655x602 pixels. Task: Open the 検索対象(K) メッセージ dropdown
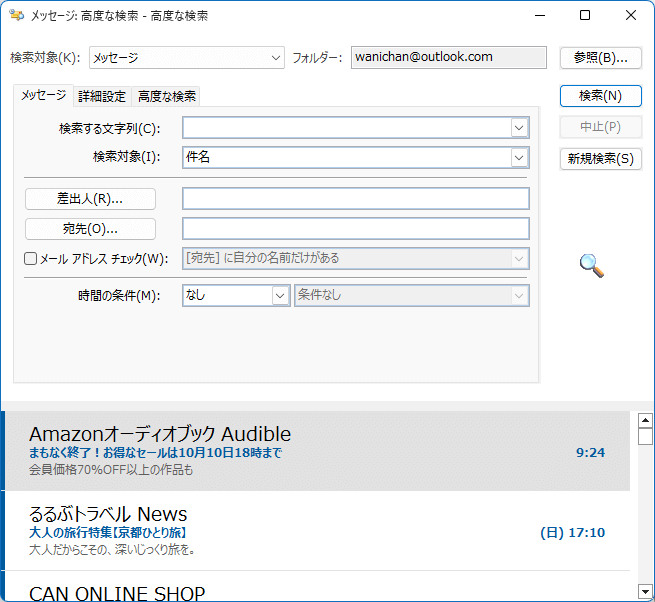point(187,58)
